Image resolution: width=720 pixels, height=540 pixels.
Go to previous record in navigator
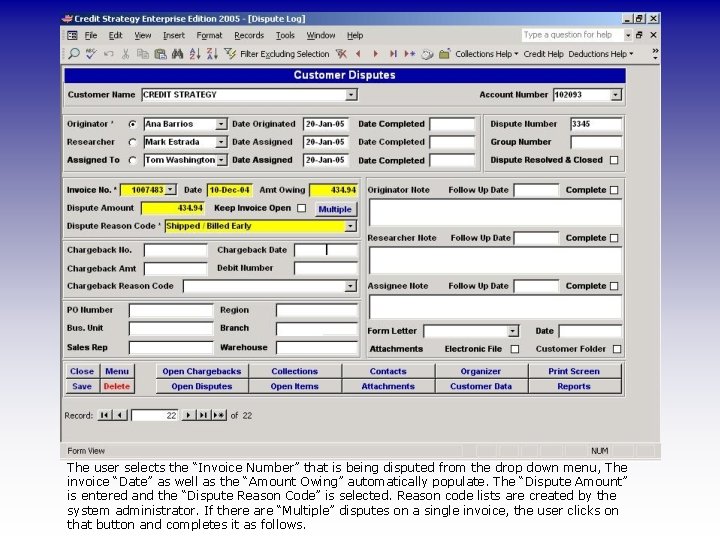[x=120, y=415]
